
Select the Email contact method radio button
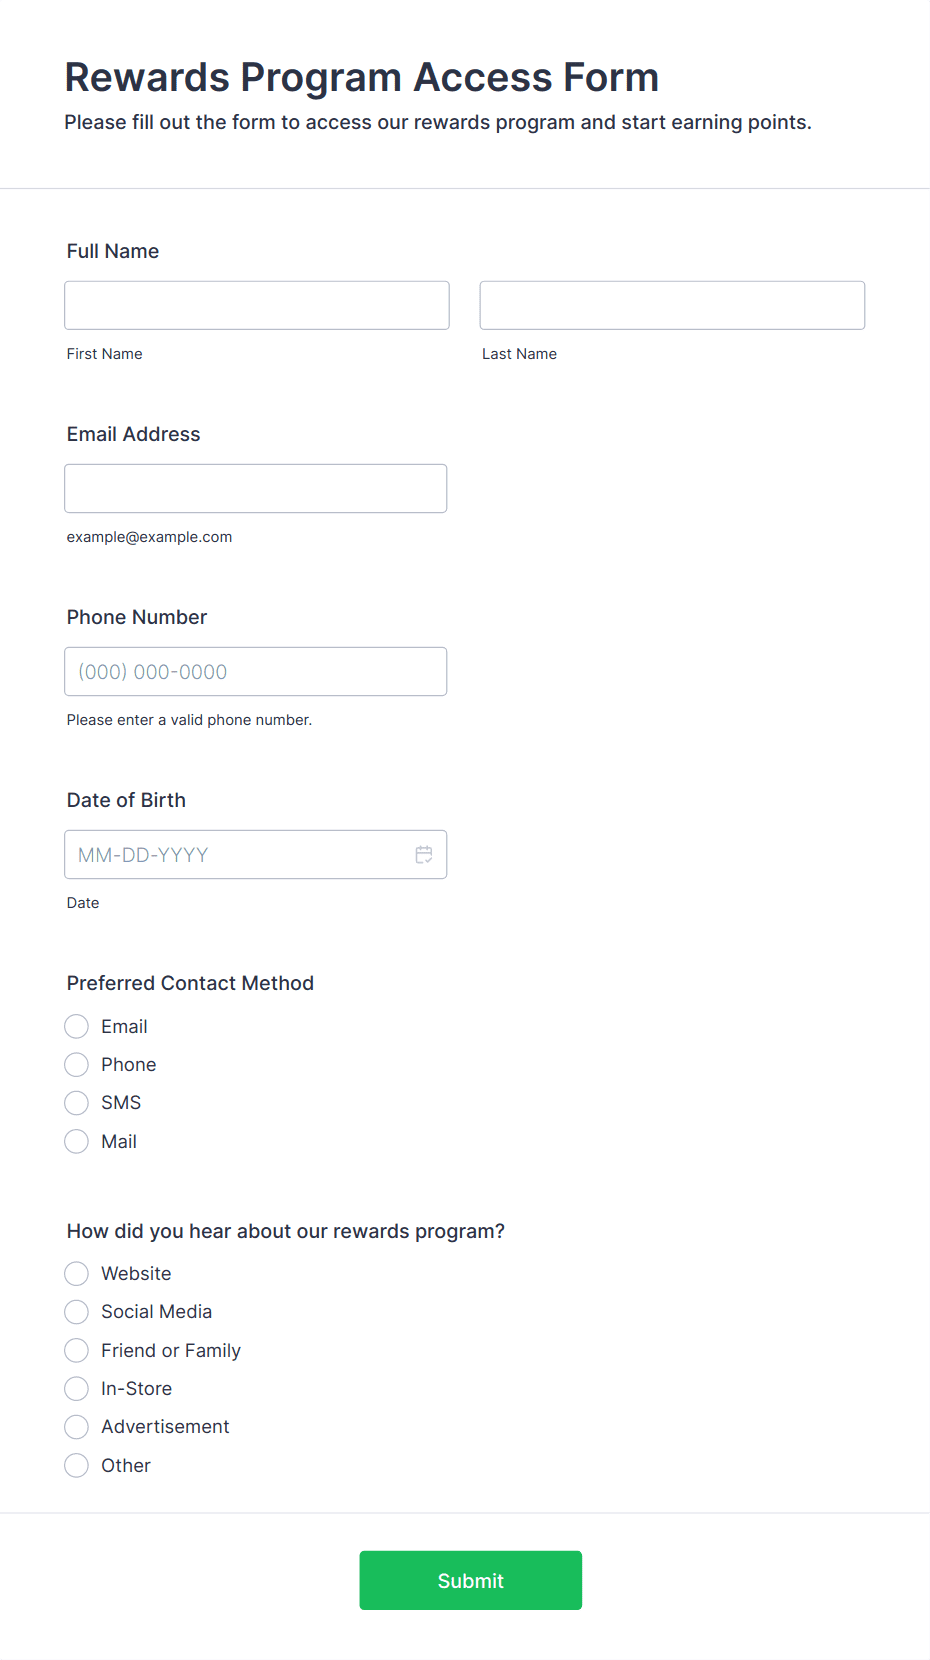77,1027
